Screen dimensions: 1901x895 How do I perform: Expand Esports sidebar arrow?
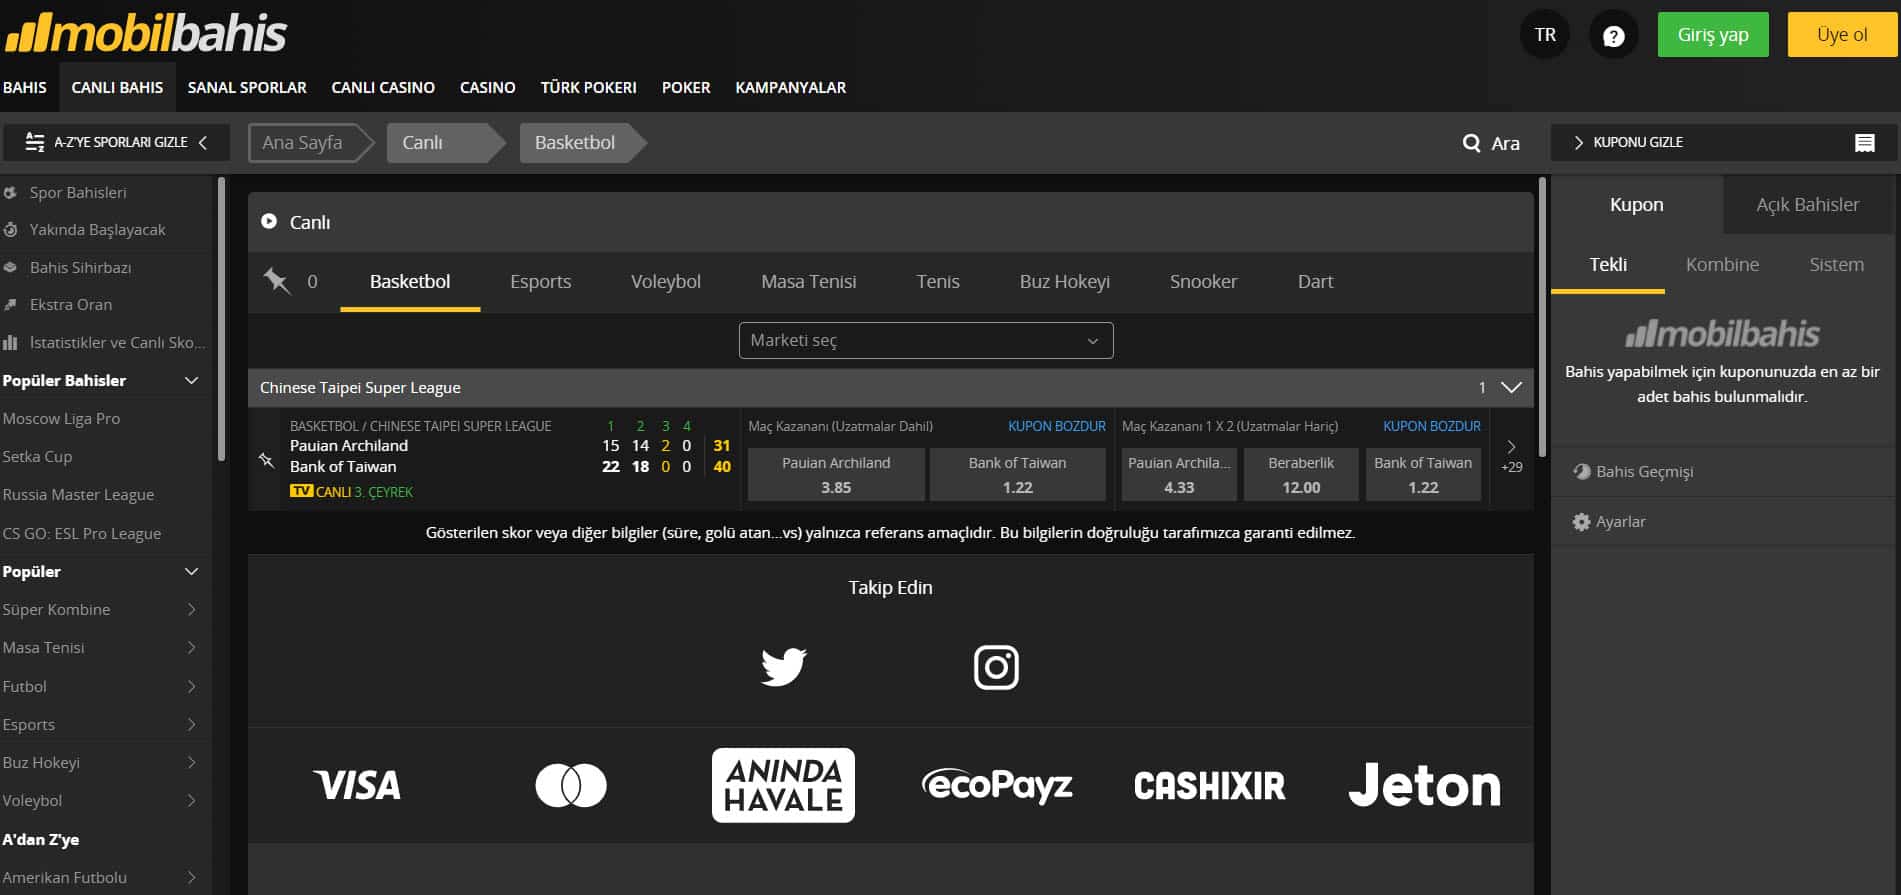click(192, 724)
